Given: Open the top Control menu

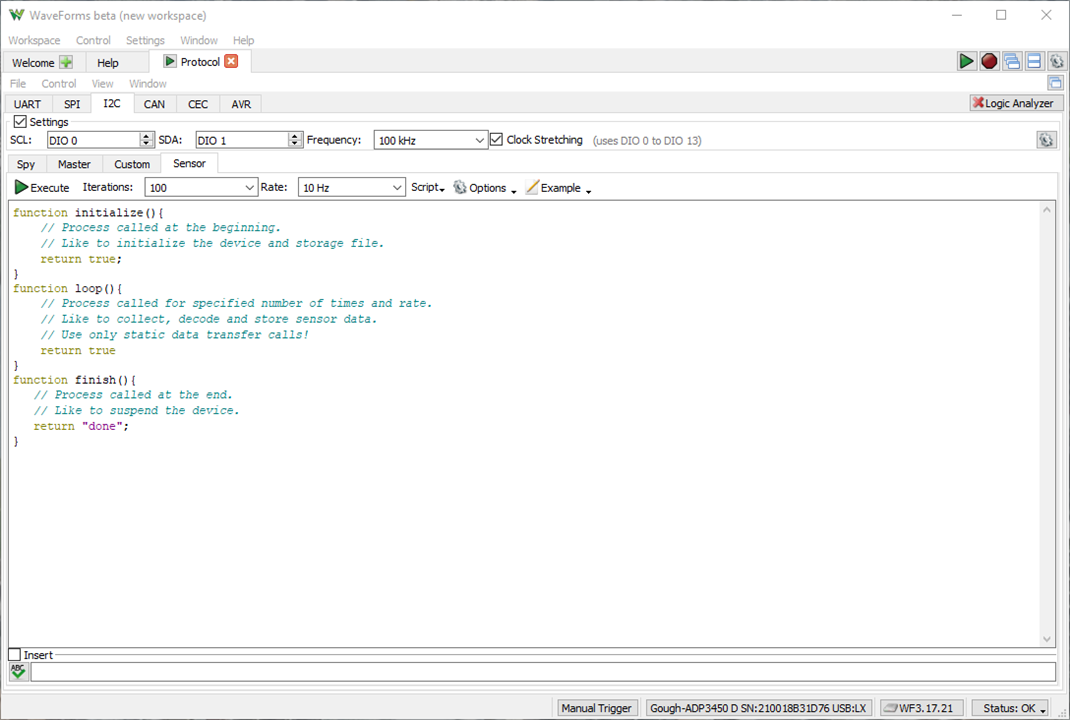Looking at the screenshot, I should click(93, 40).
